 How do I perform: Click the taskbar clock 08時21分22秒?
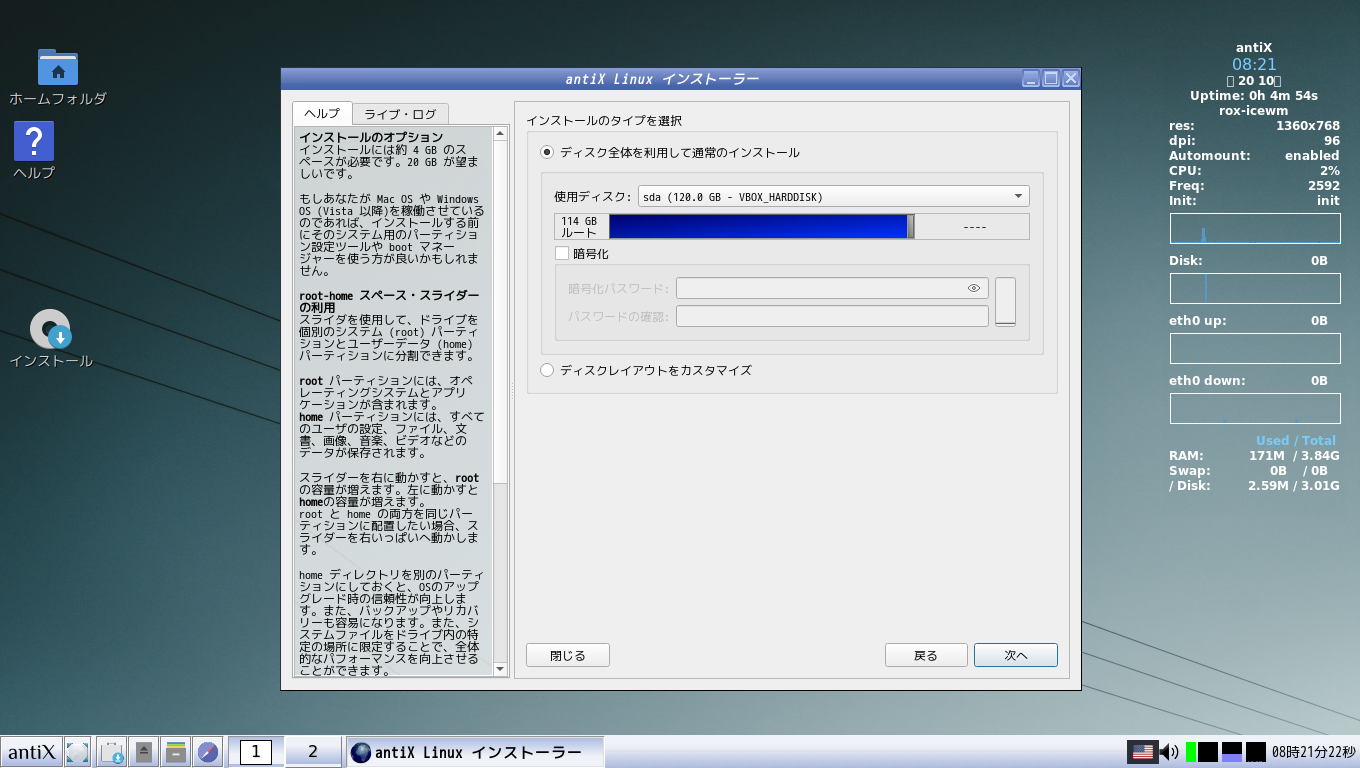pyautogui.click(x=1313, y=752)
